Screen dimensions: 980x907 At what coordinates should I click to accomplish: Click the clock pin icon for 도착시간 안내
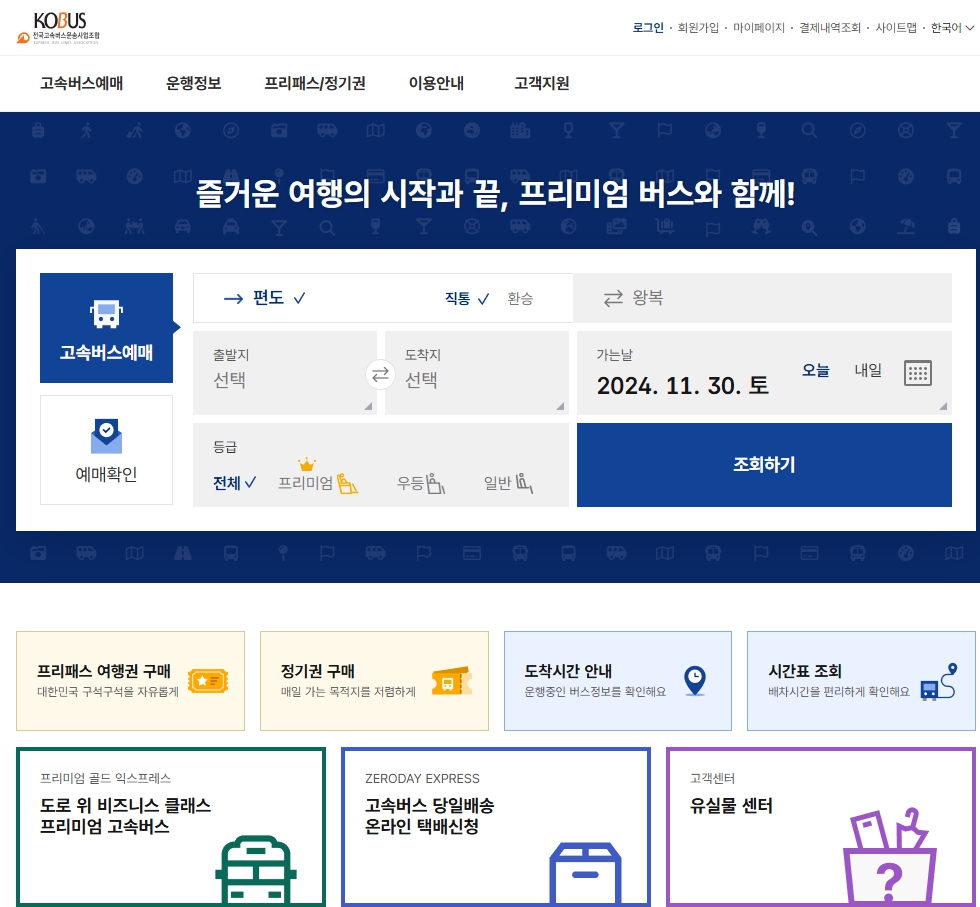[694, 679]
